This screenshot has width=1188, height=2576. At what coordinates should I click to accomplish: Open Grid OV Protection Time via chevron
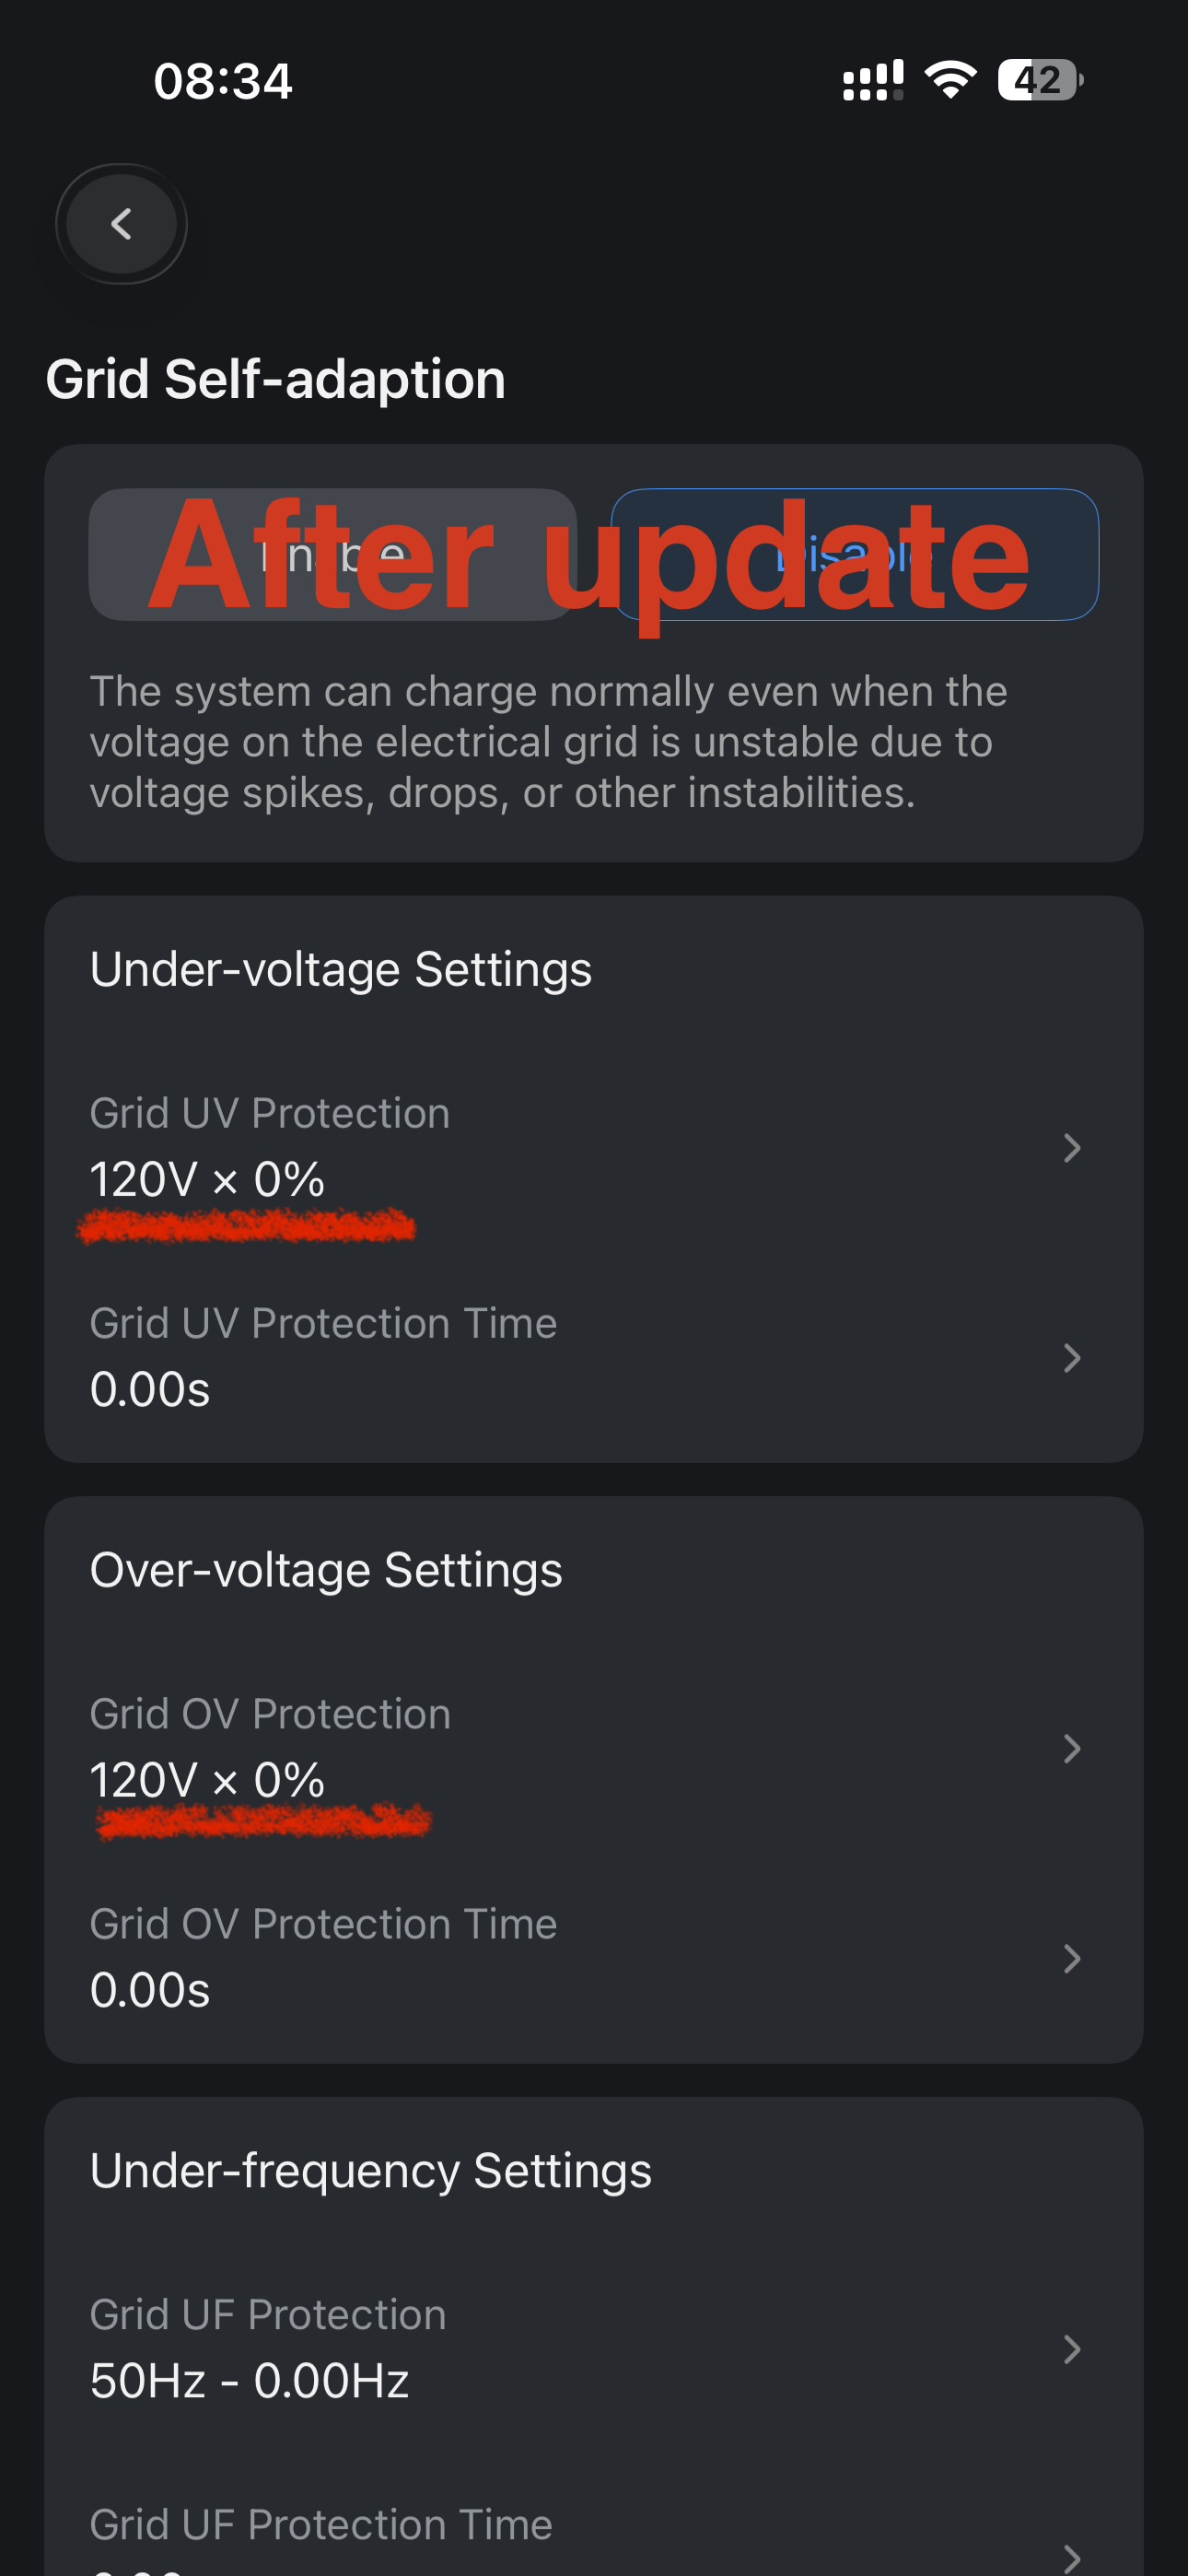[x=1071, y=1958]
